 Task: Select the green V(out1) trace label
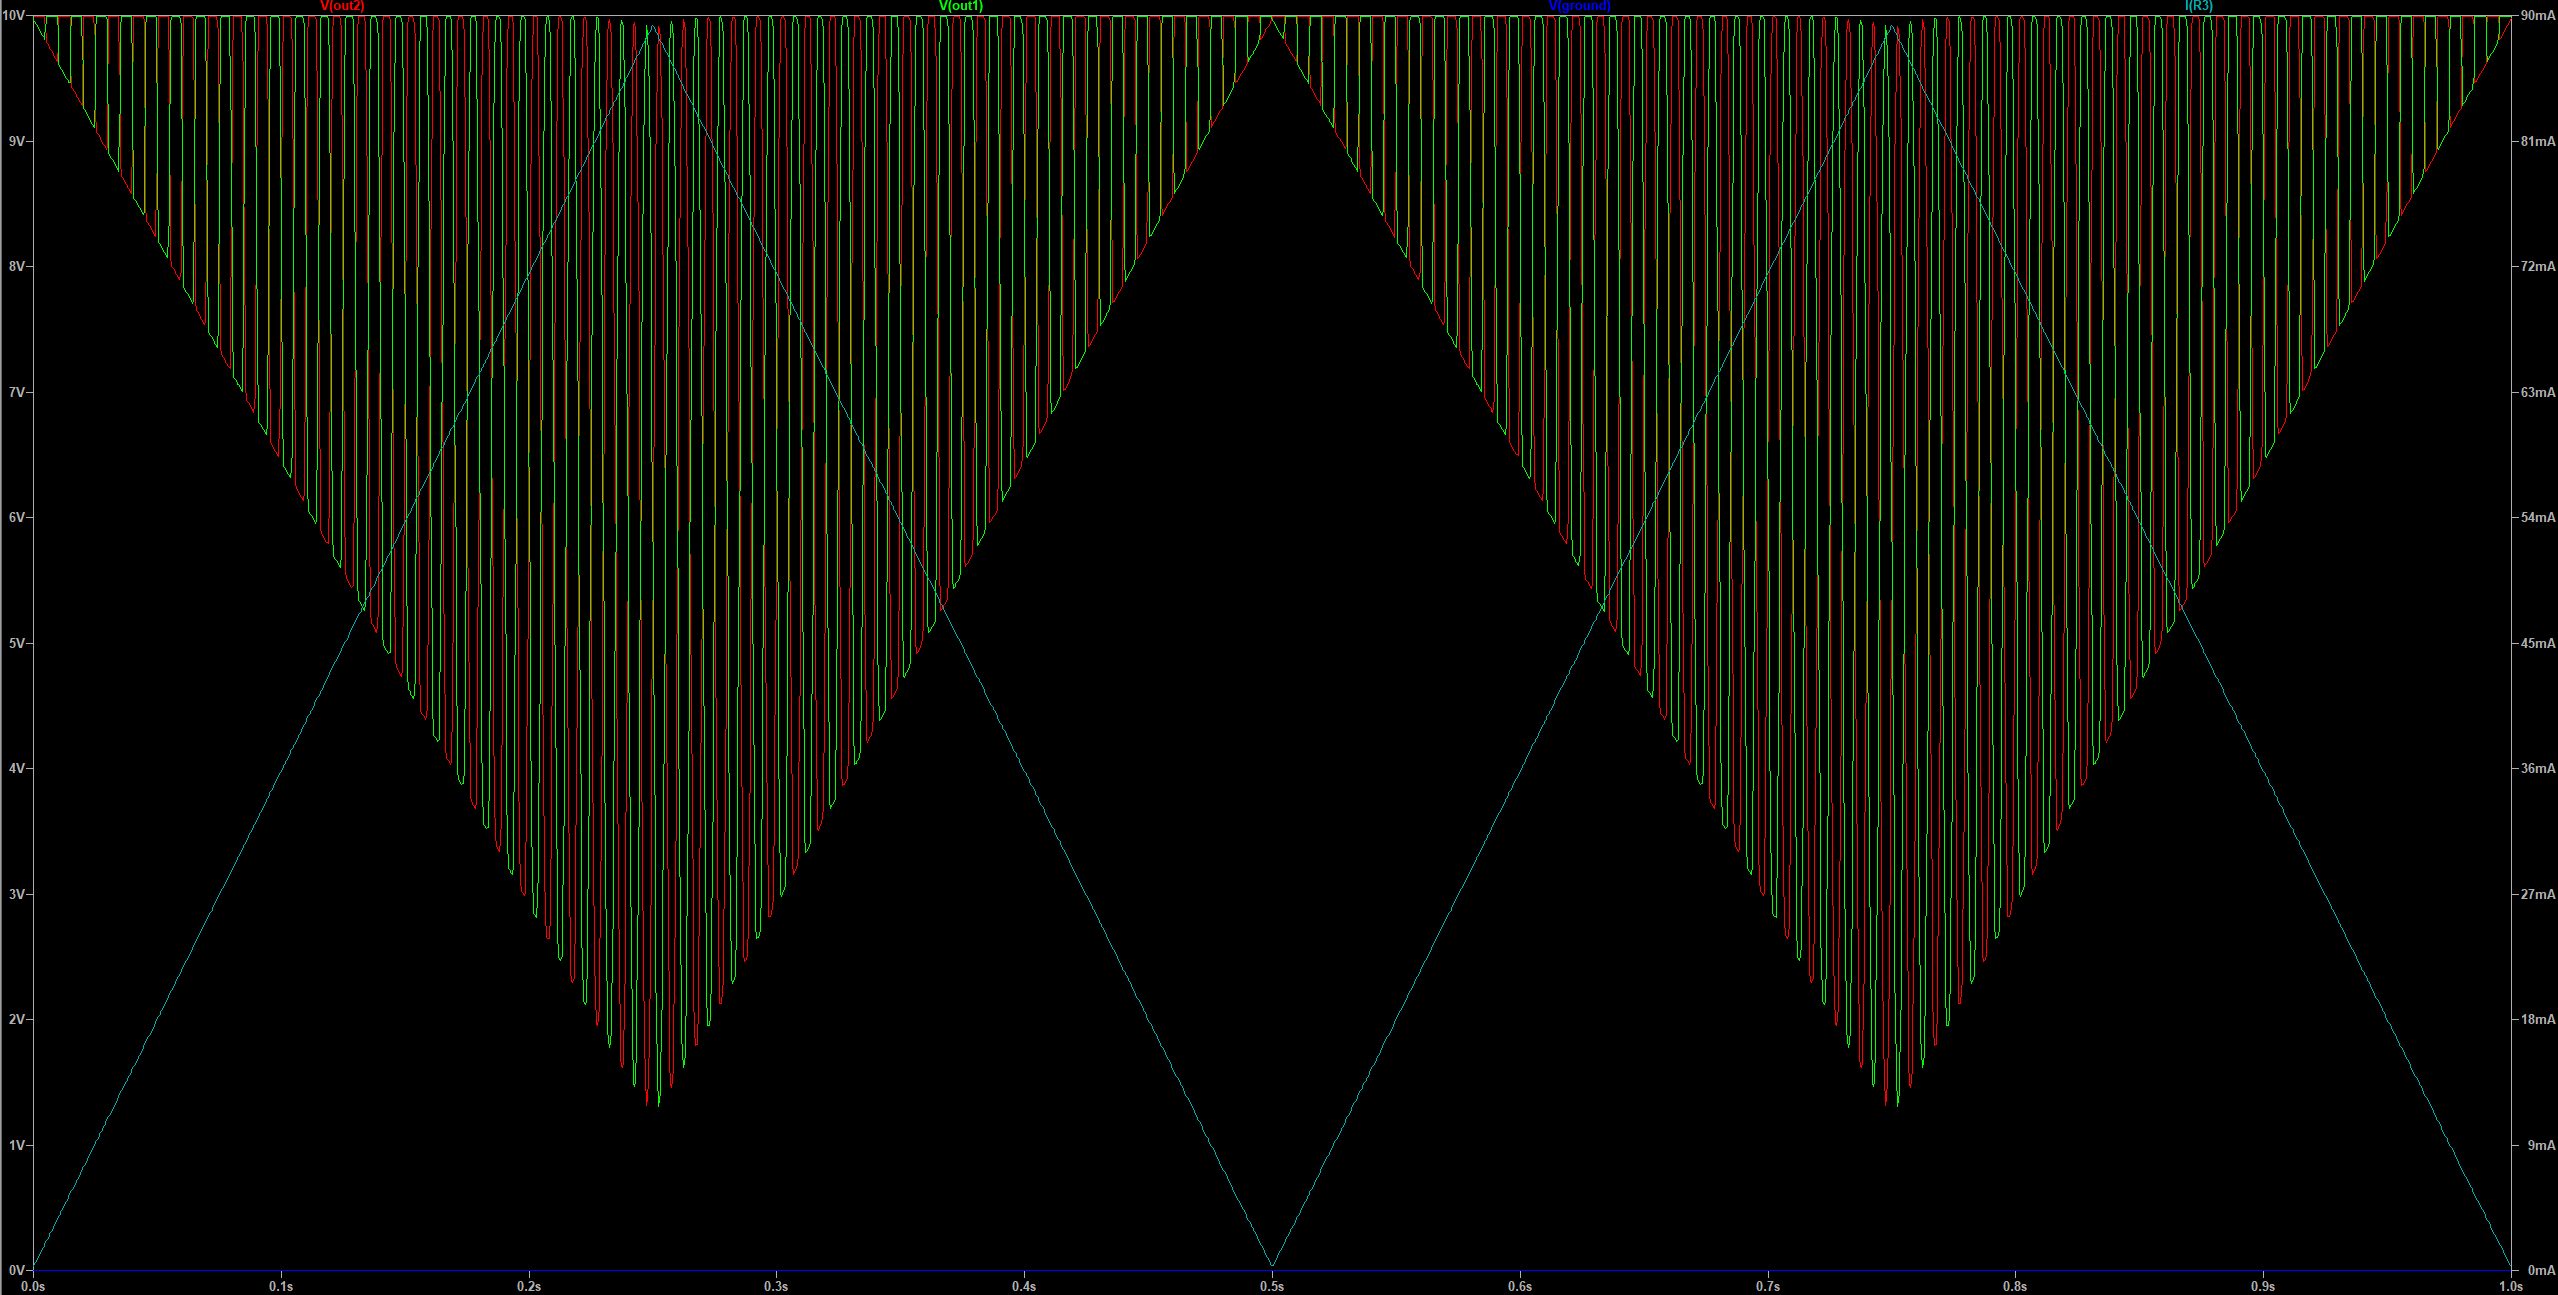tap(960, 6)
